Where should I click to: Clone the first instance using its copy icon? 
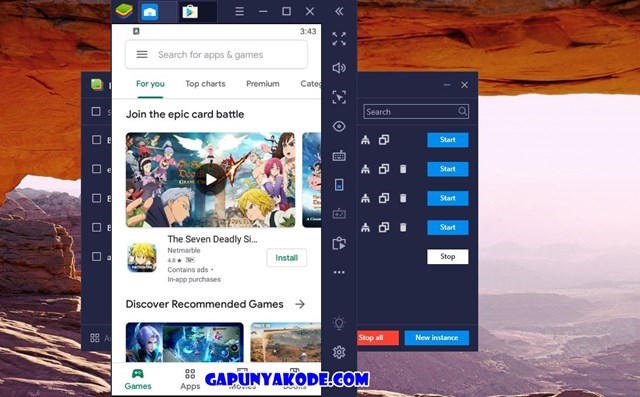click(x=384, y=140)
